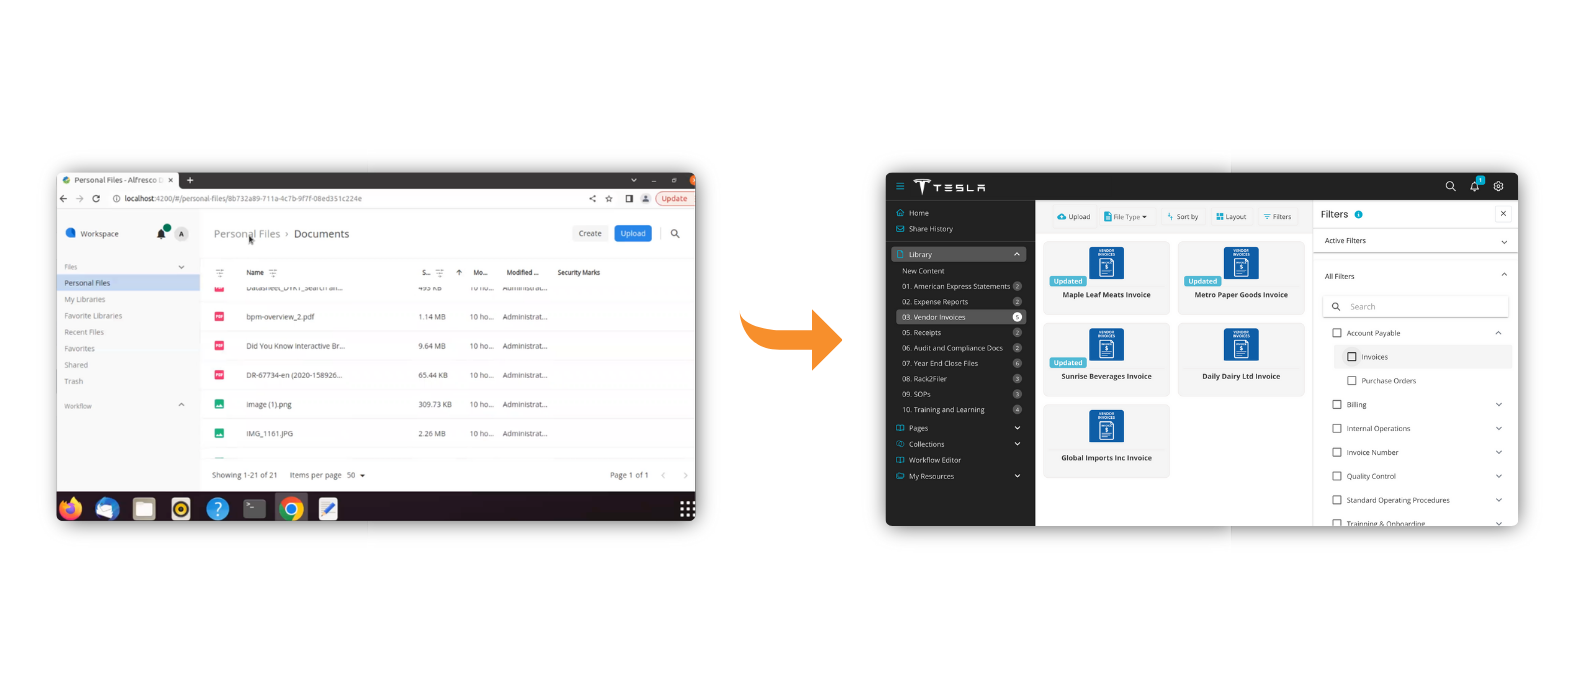Open Chrome icon in the dock
The width and height of the screenshot is (1580, 680).
click(x=291, y=509)
